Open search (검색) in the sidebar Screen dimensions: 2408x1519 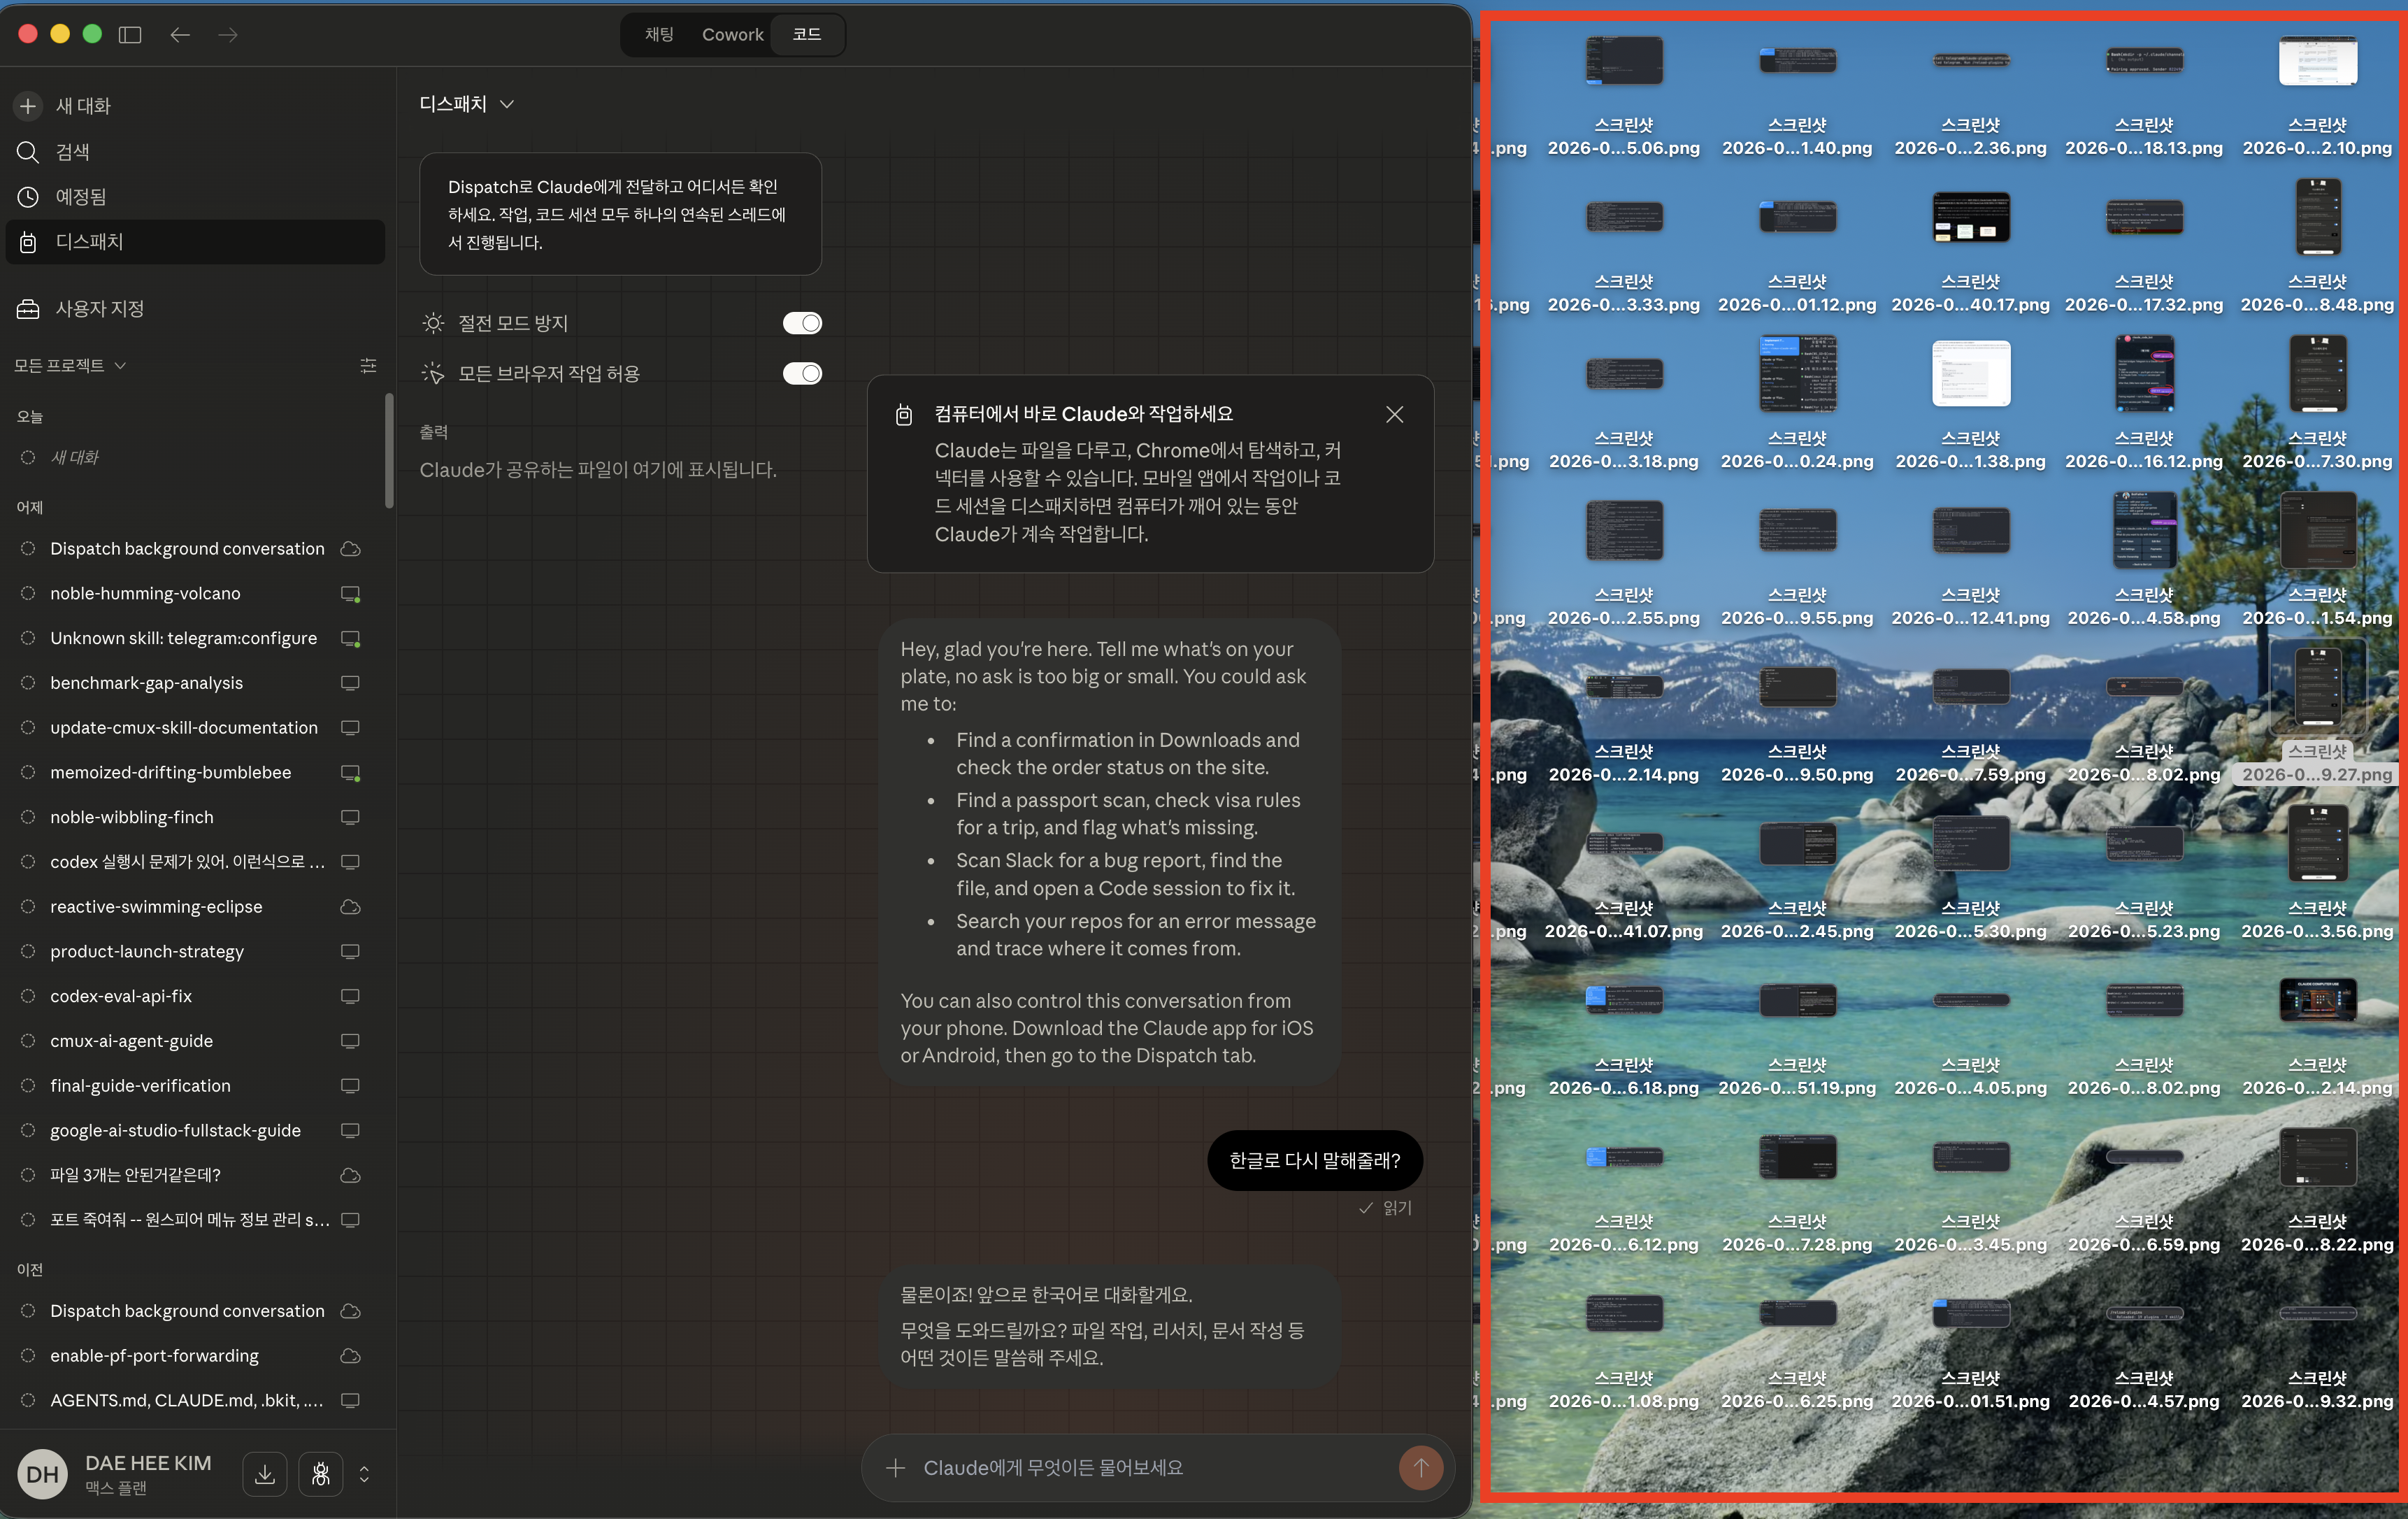(x=72, y=152)
